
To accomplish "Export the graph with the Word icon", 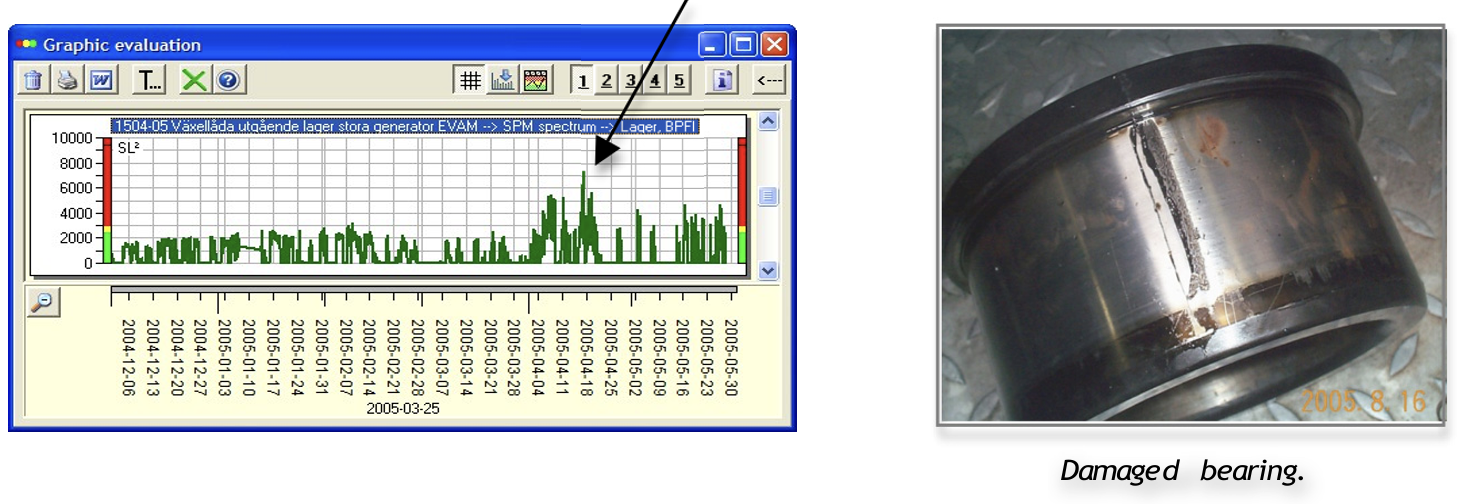I will (101, 80).
